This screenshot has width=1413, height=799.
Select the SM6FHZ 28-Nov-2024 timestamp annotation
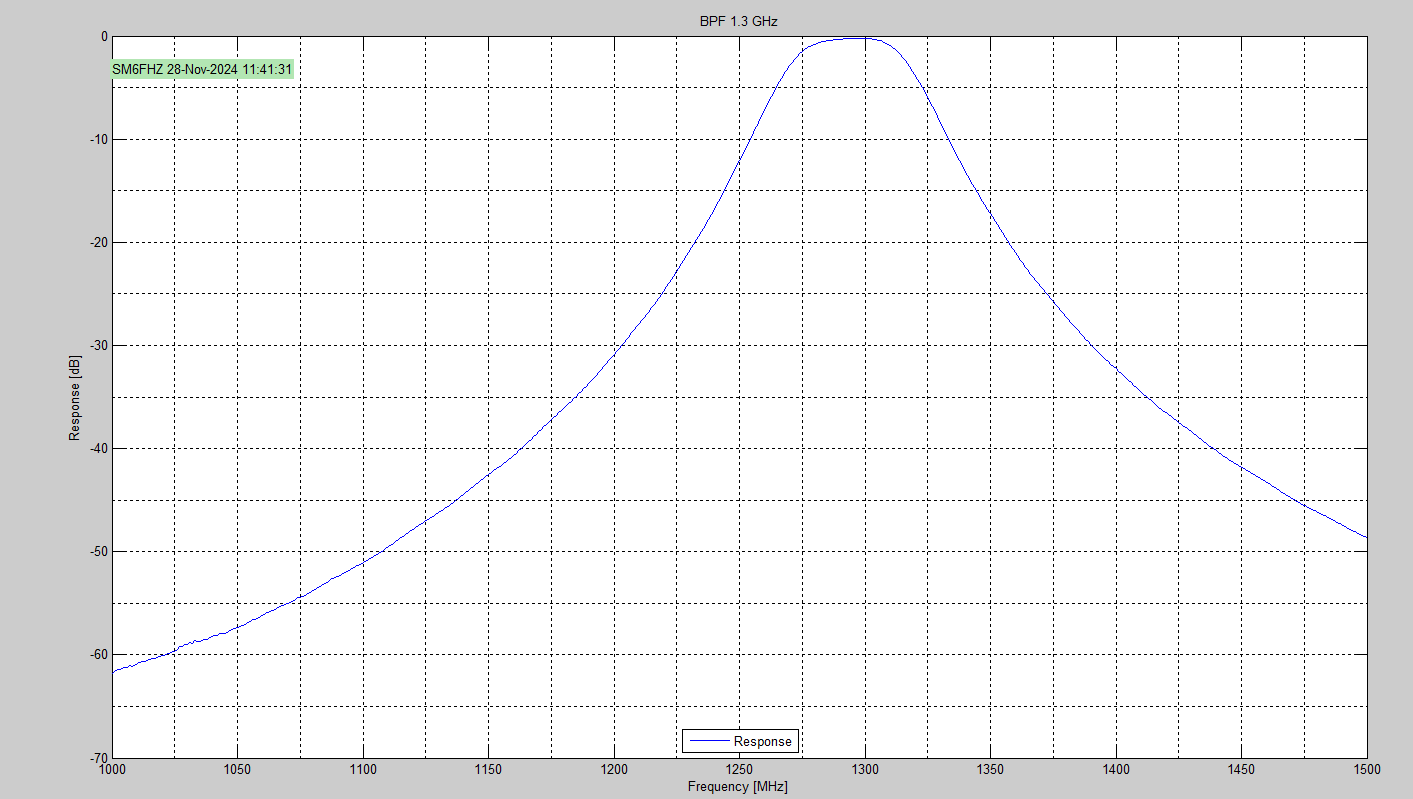click(x=202, y=69)
